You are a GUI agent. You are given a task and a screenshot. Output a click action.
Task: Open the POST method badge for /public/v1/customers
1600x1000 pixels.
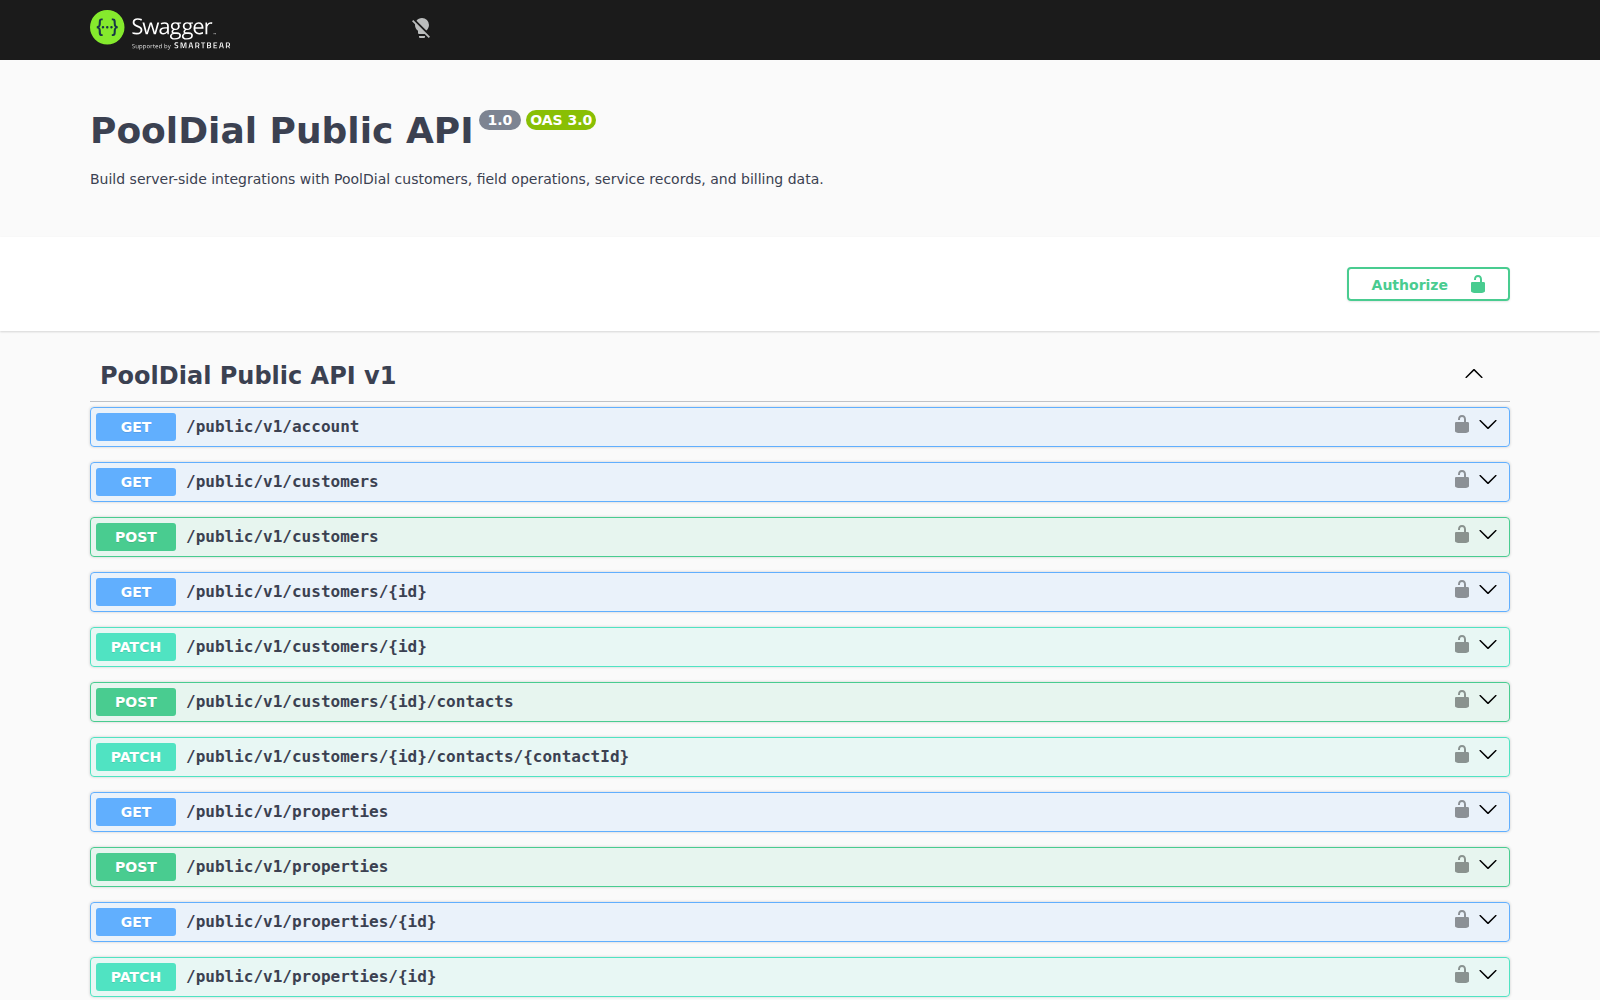click(x=136, y=537)
